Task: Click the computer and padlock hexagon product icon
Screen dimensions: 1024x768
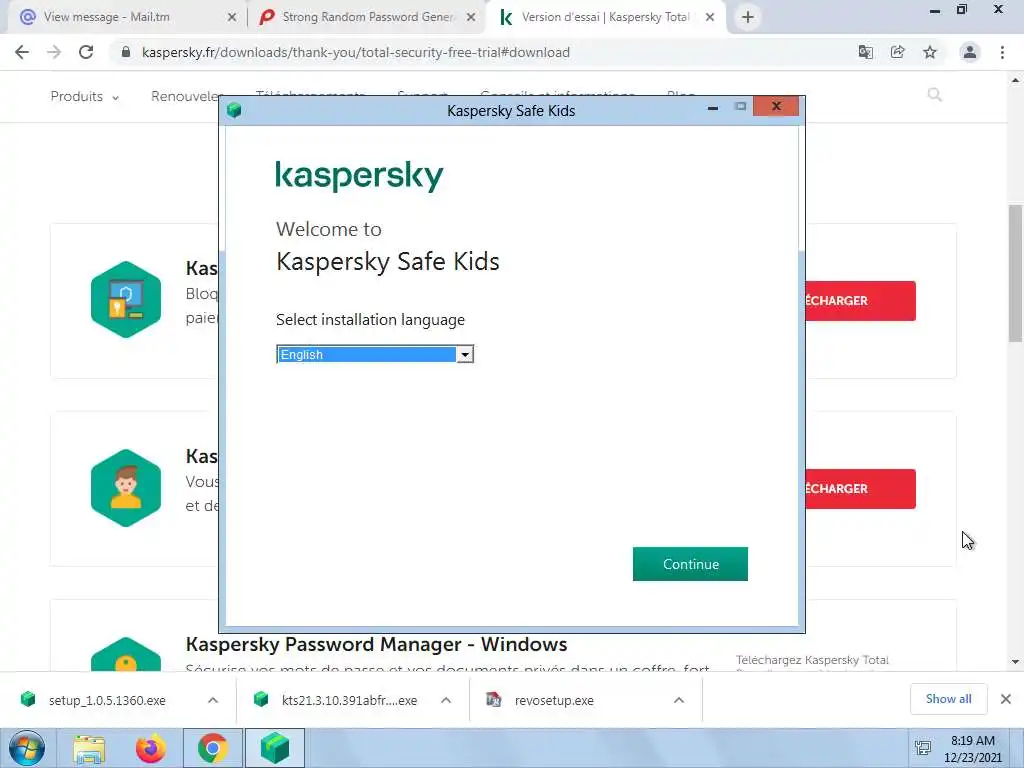Action: point(126,299)
